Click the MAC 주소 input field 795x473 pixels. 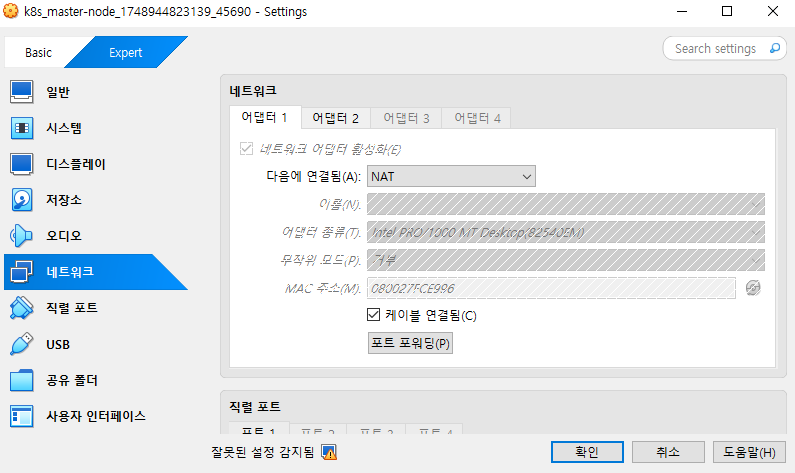pos(551,288)
